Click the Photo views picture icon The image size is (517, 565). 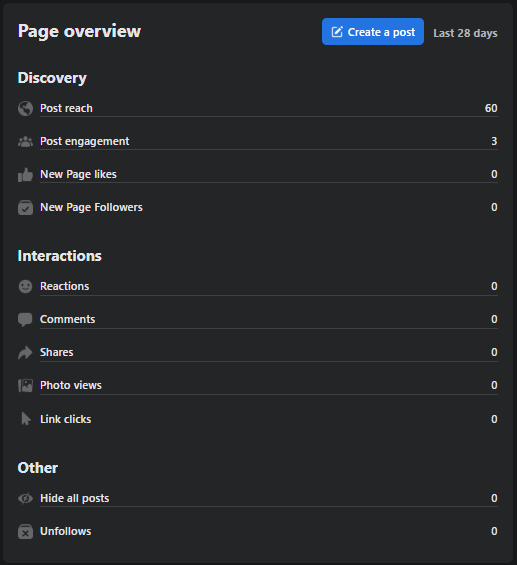[x=25, y=386]
